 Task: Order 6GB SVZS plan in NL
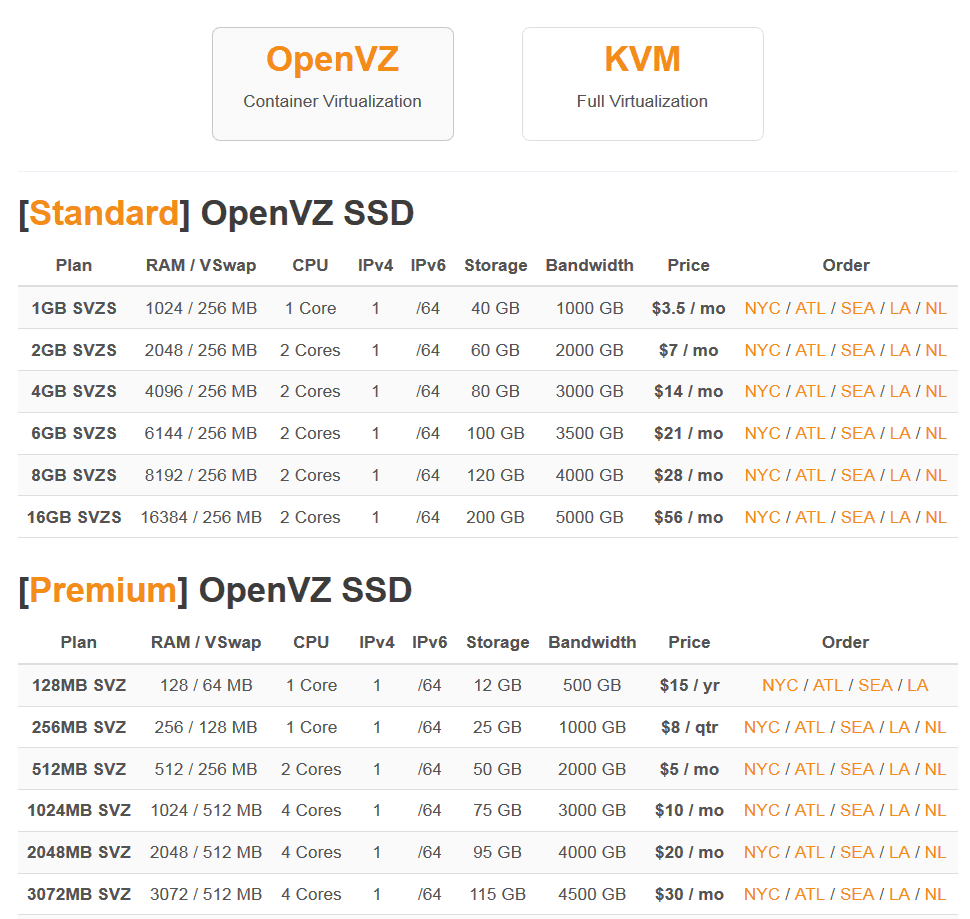(x=935, y=434)
